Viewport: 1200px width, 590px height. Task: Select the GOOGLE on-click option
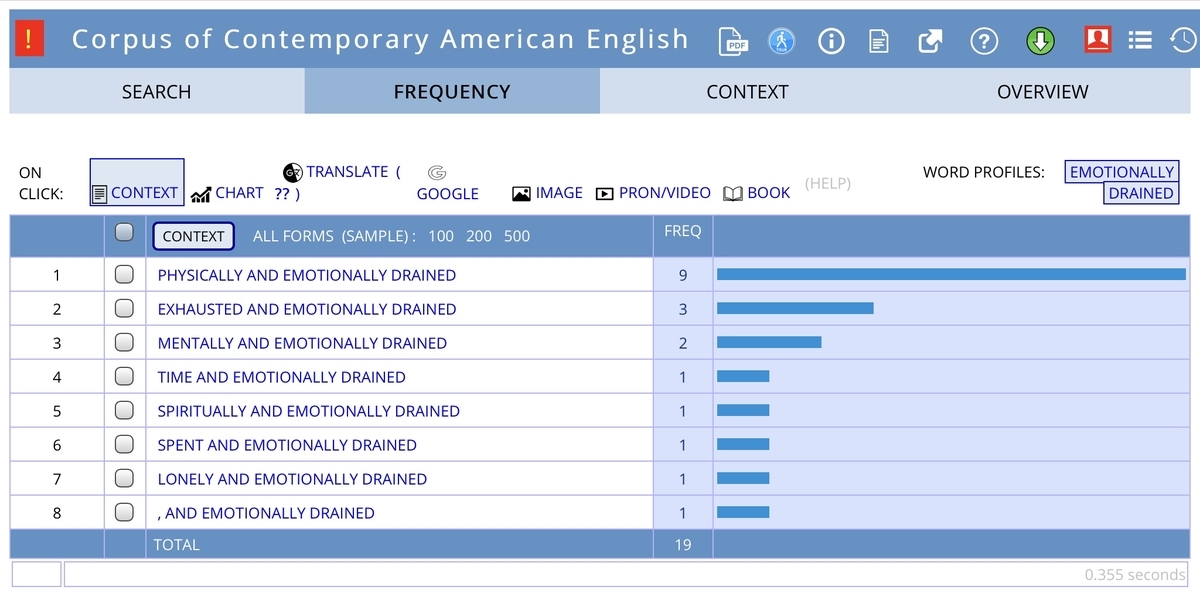tap(447, 194)
